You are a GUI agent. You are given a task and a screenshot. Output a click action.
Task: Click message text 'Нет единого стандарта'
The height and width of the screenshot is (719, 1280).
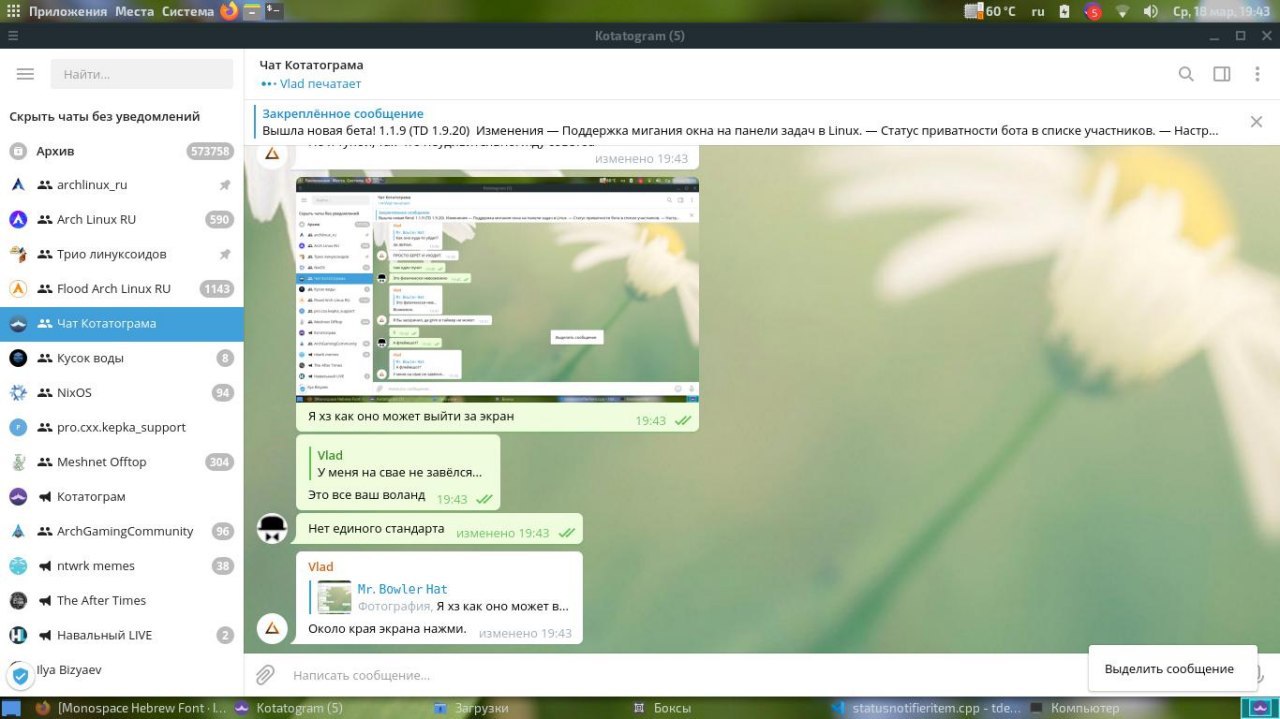pyautogui.click(x=376, y=528)
